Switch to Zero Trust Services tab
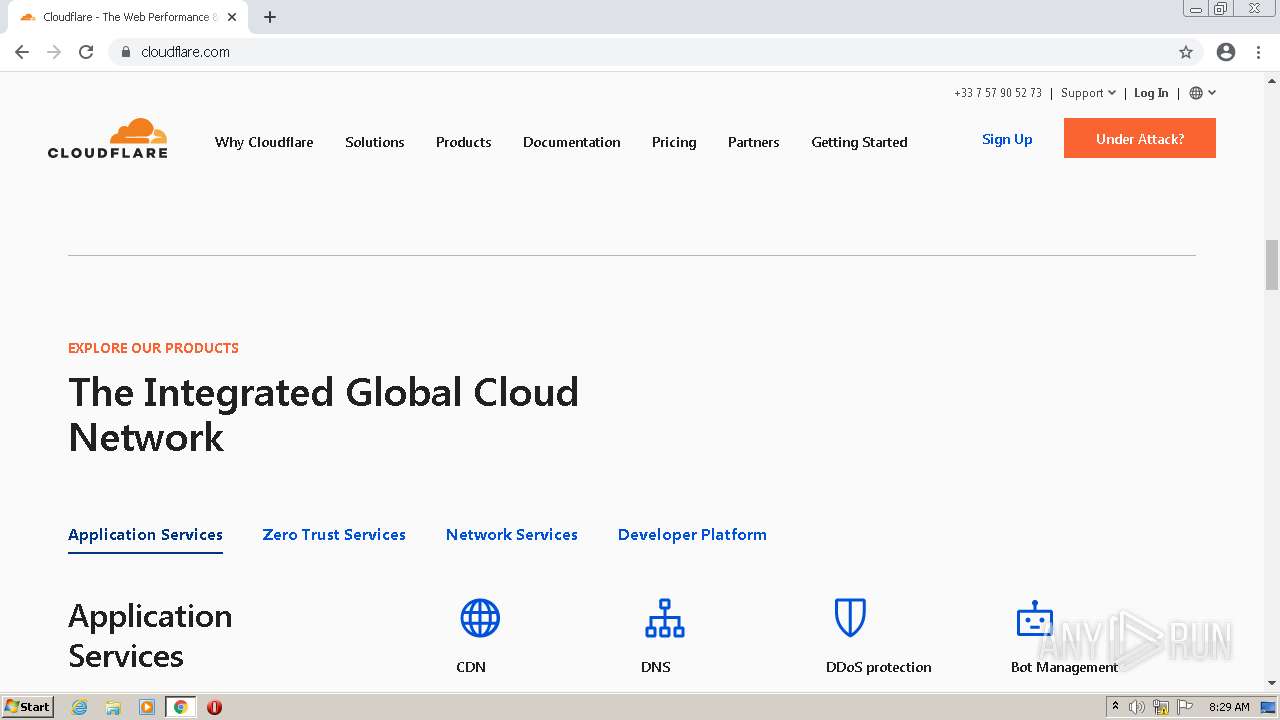The width and height of the screenshot is (1280, 720). point(334,535)
